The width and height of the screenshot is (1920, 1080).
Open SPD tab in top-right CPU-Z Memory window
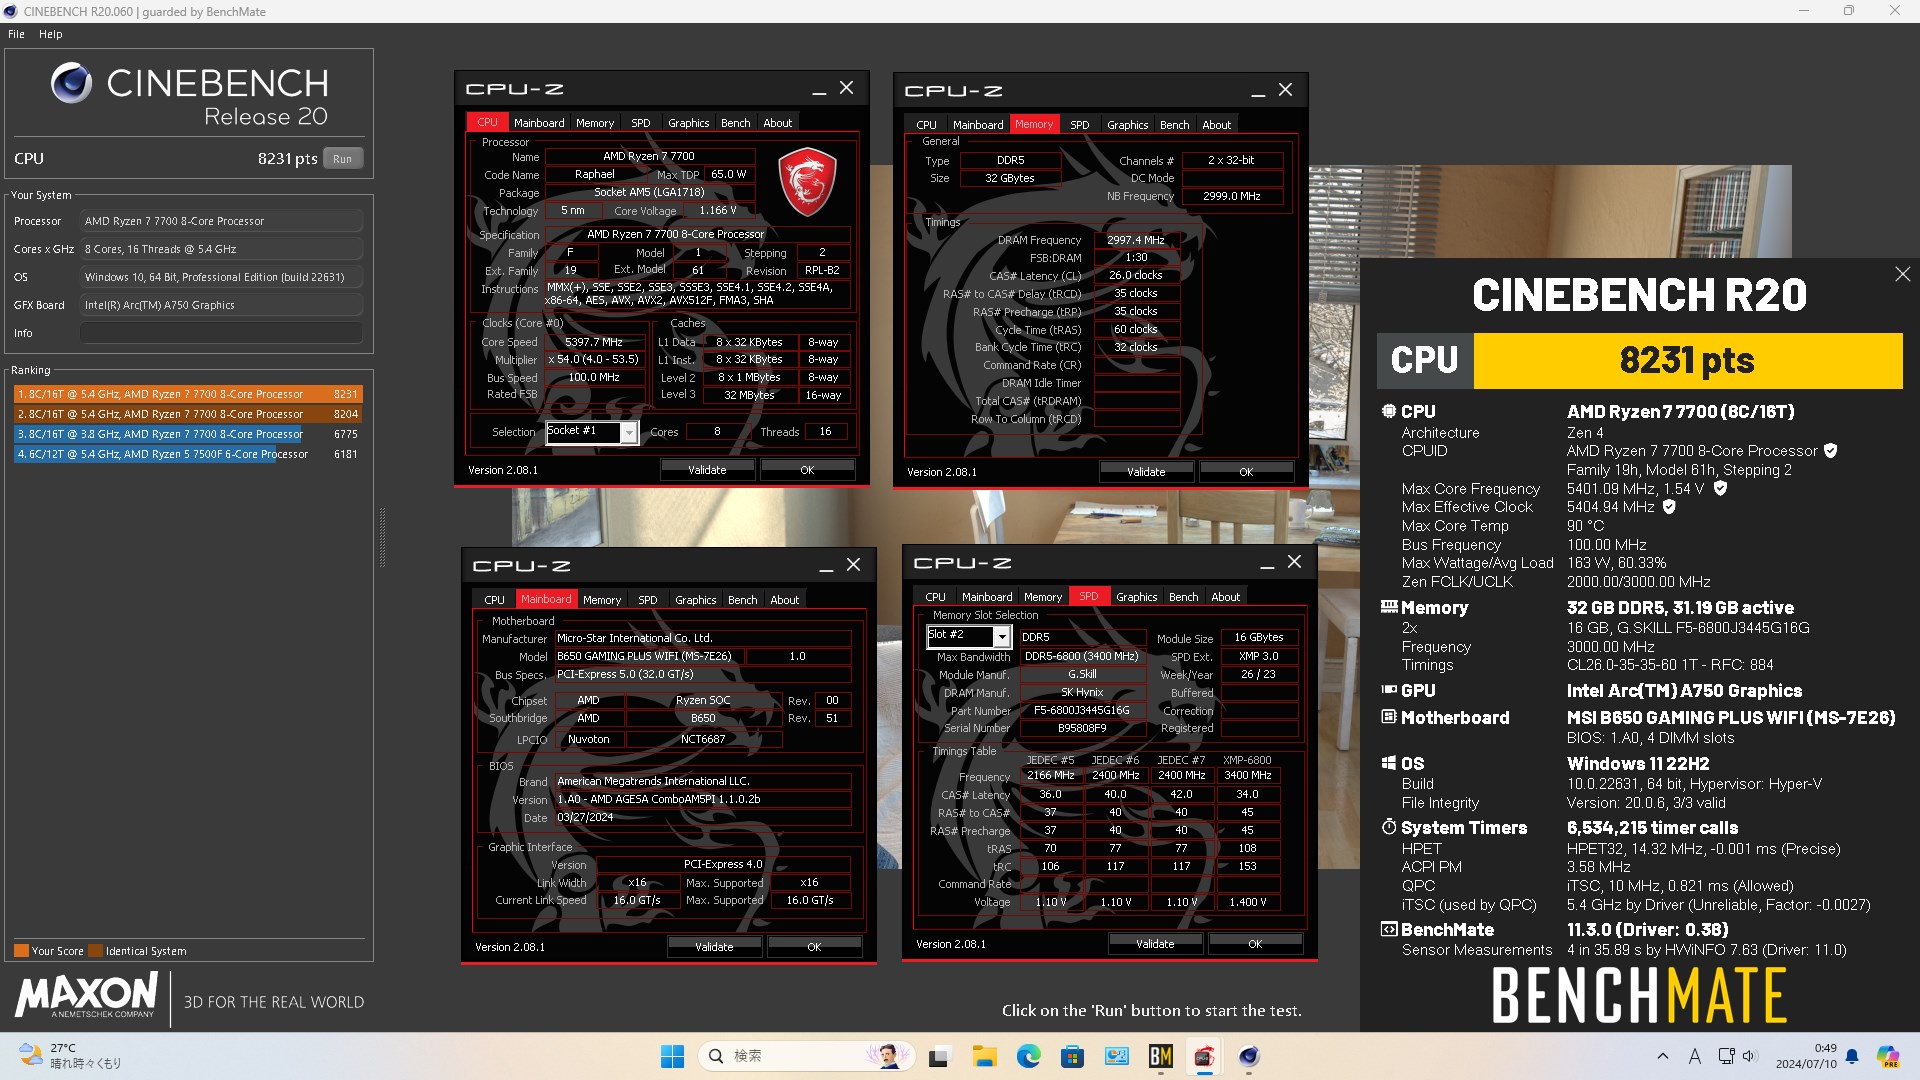(1079, 125)
